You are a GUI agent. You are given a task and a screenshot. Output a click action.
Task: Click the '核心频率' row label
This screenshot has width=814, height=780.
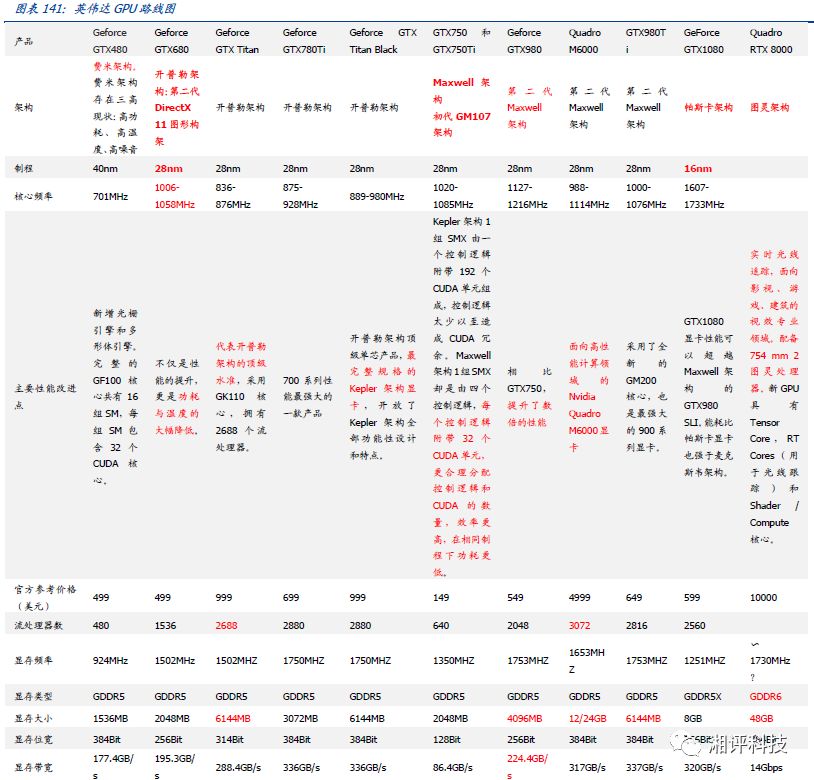[x=33, y=196]
